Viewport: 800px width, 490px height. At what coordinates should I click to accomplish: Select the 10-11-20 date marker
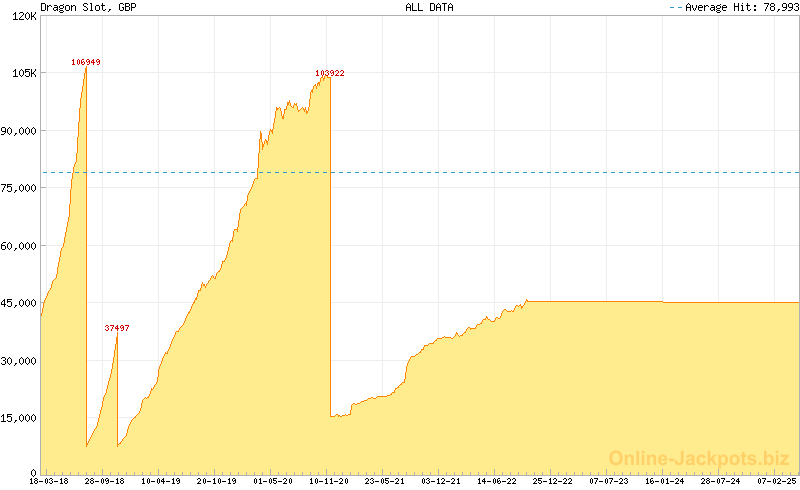(329, 481)
